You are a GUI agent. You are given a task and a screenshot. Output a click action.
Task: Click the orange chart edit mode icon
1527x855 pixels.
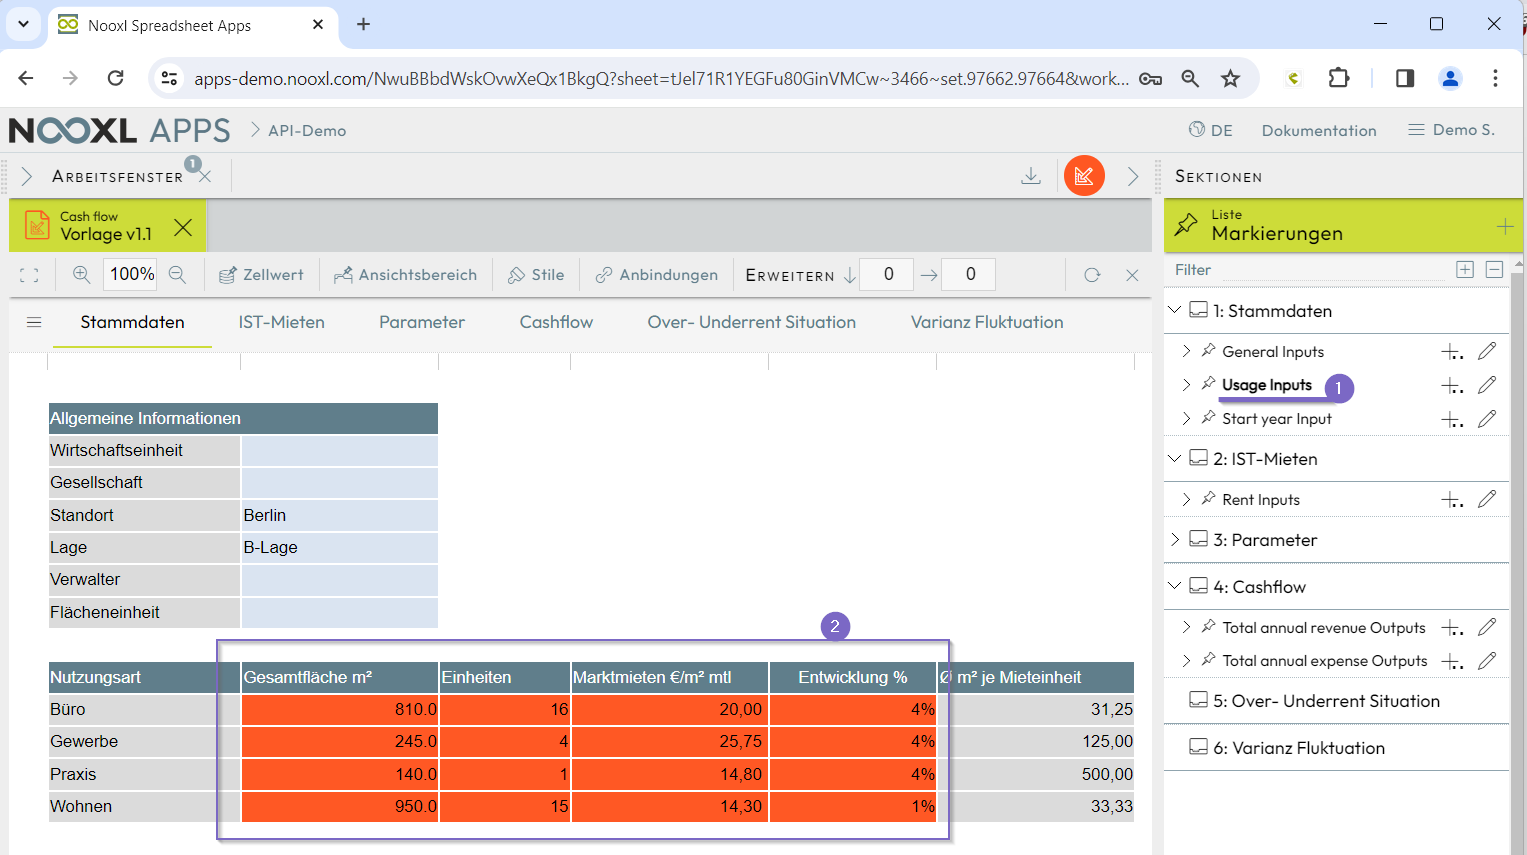coord(1084,176)
